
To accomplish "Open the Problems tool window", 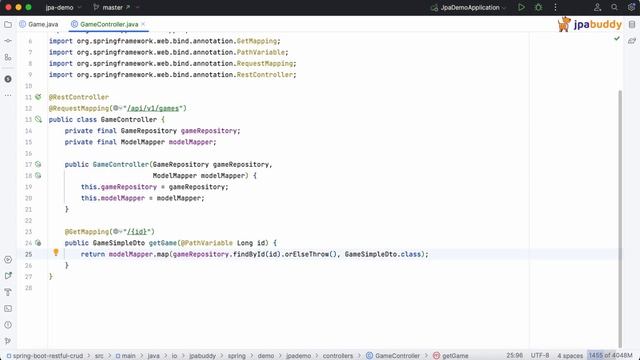I will point(8,325).
